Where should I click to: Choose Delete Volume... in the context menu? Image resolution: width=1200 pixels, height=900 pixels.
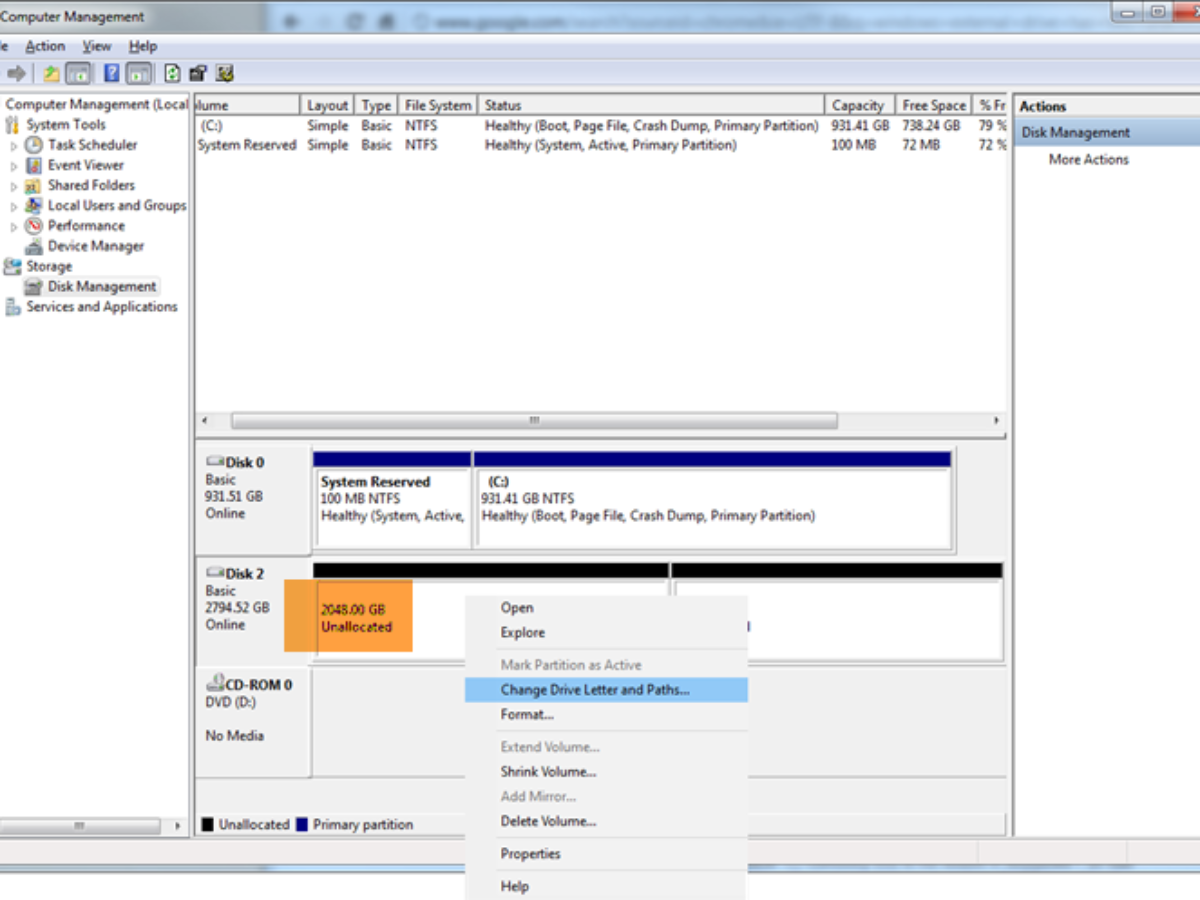coord(606,821)
